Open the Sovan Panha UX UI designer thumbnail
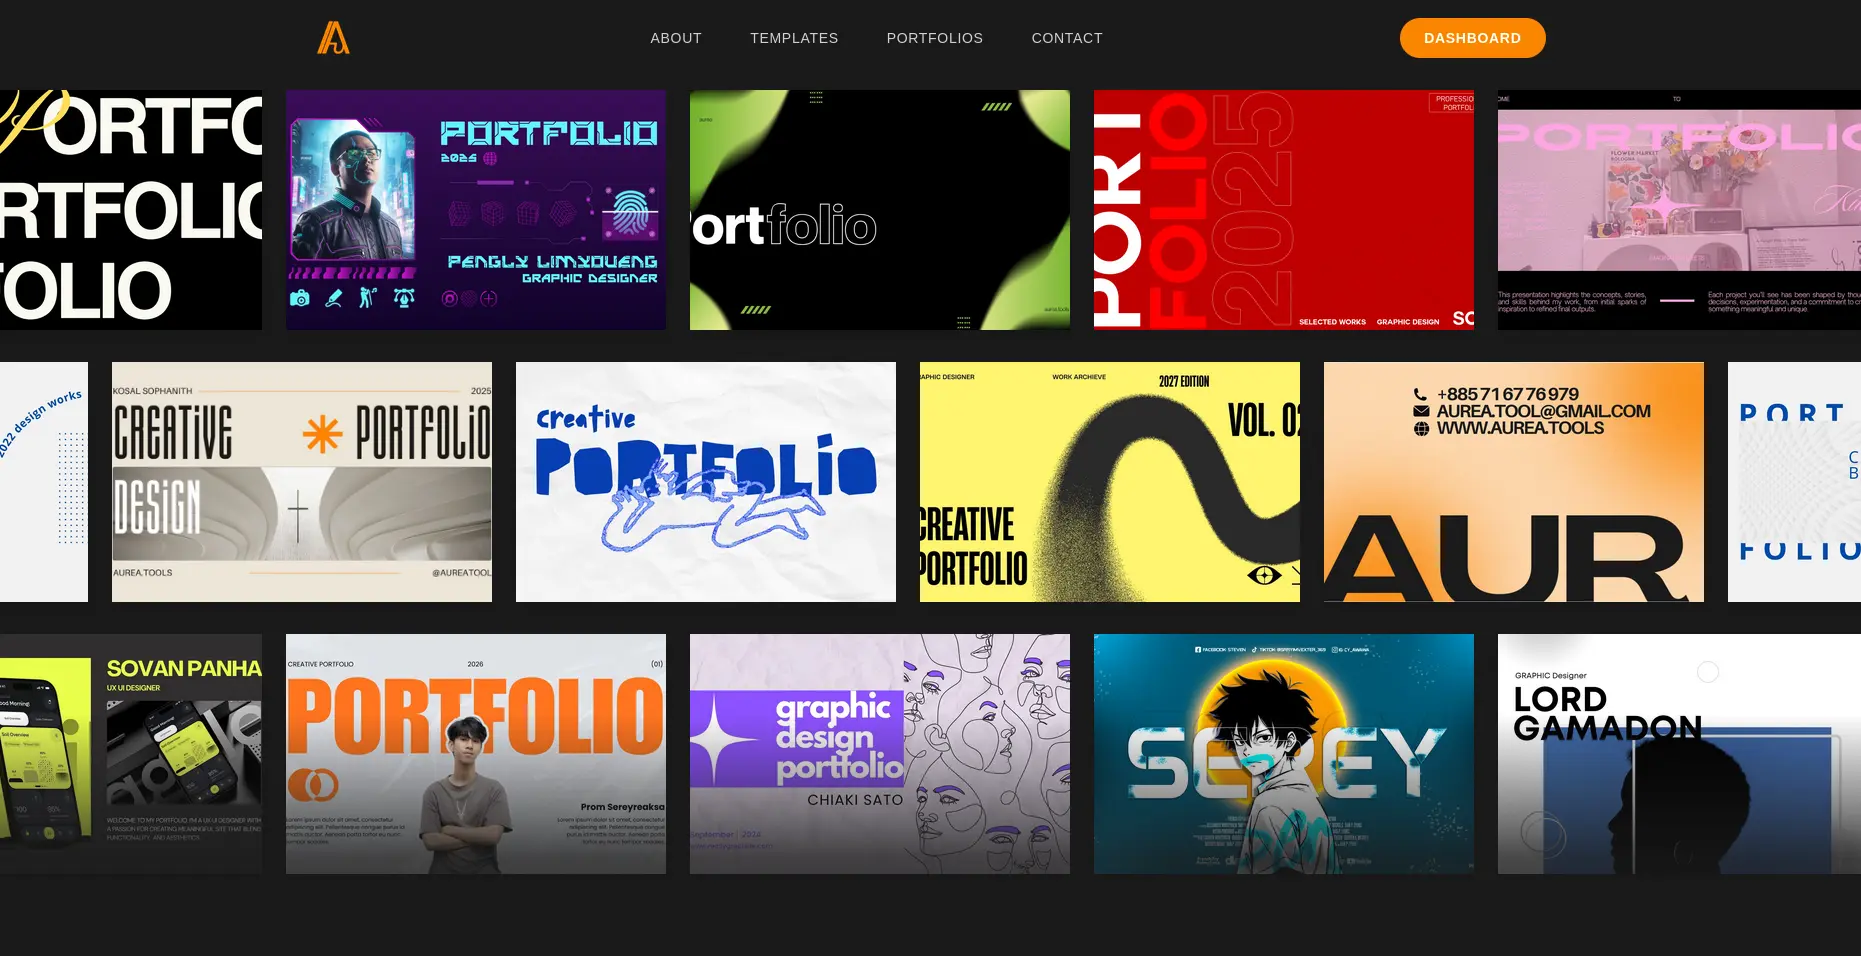 [131, 754]
